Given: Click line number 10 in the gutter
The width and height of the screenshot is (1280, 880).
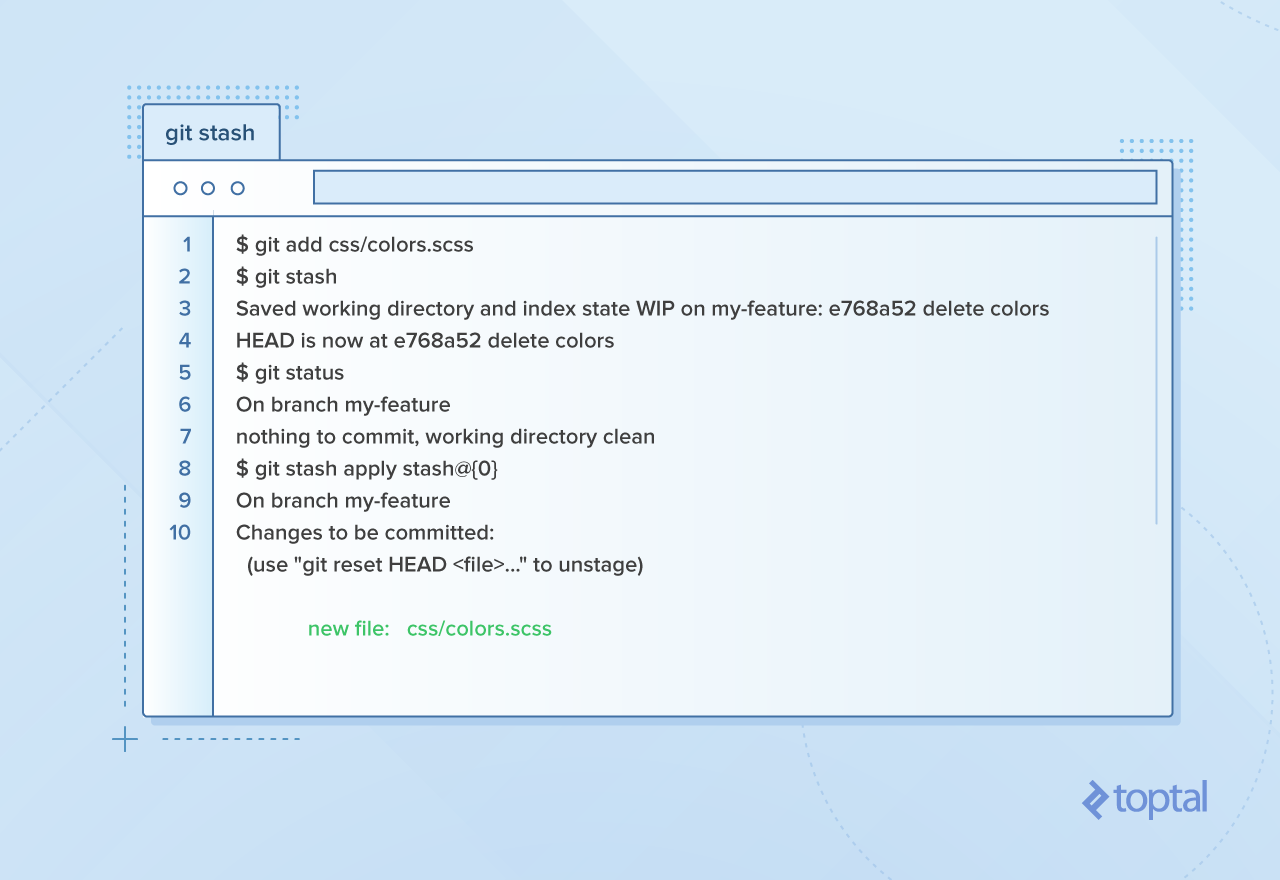Looking at the screenshot, I should pos(180,532).
